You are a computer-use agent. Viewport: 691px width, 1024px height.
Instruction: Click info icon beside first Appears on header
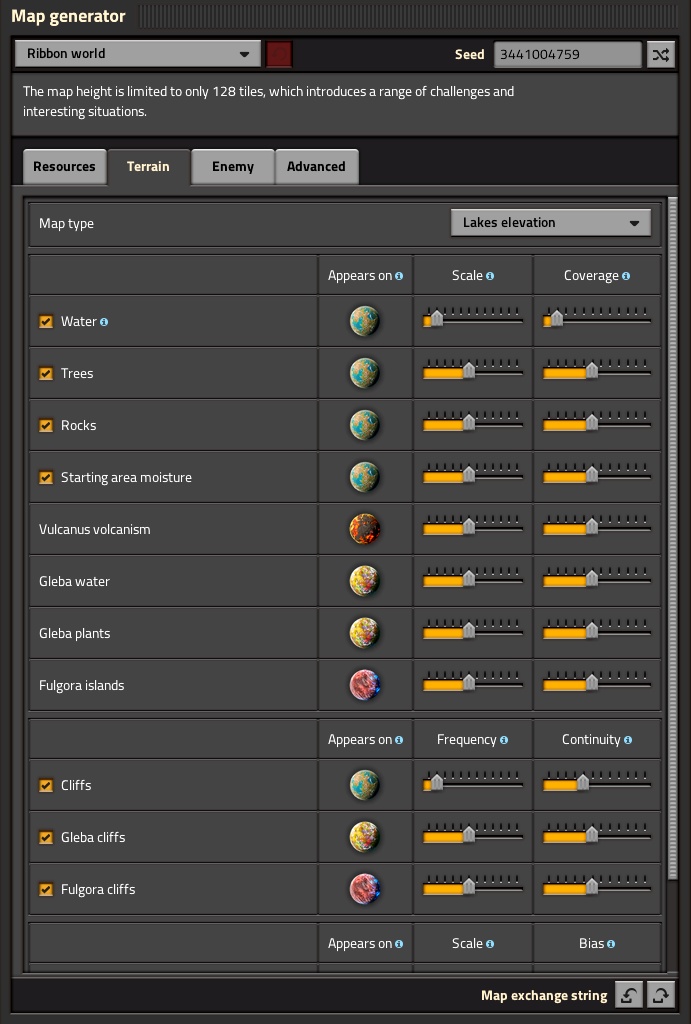click(x=399, y=276)
